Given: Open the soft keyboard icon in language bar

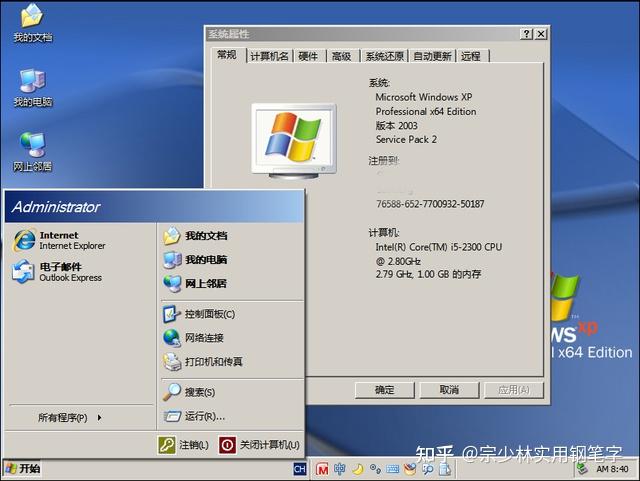Looking at the screenshot, I should (x=393, y=469).
